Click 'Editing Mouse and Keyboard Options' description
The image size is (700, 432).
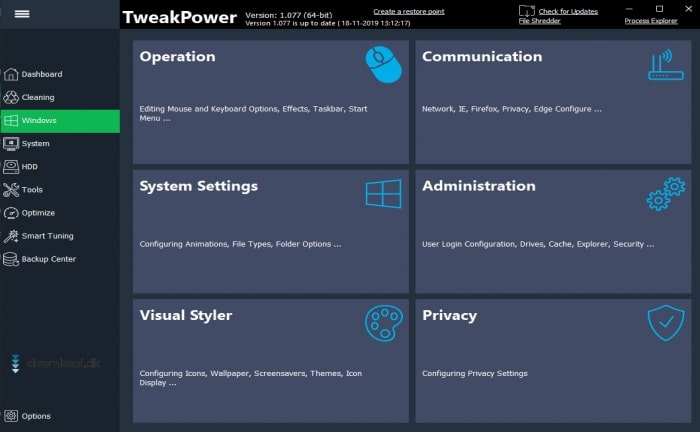[253, 113]
